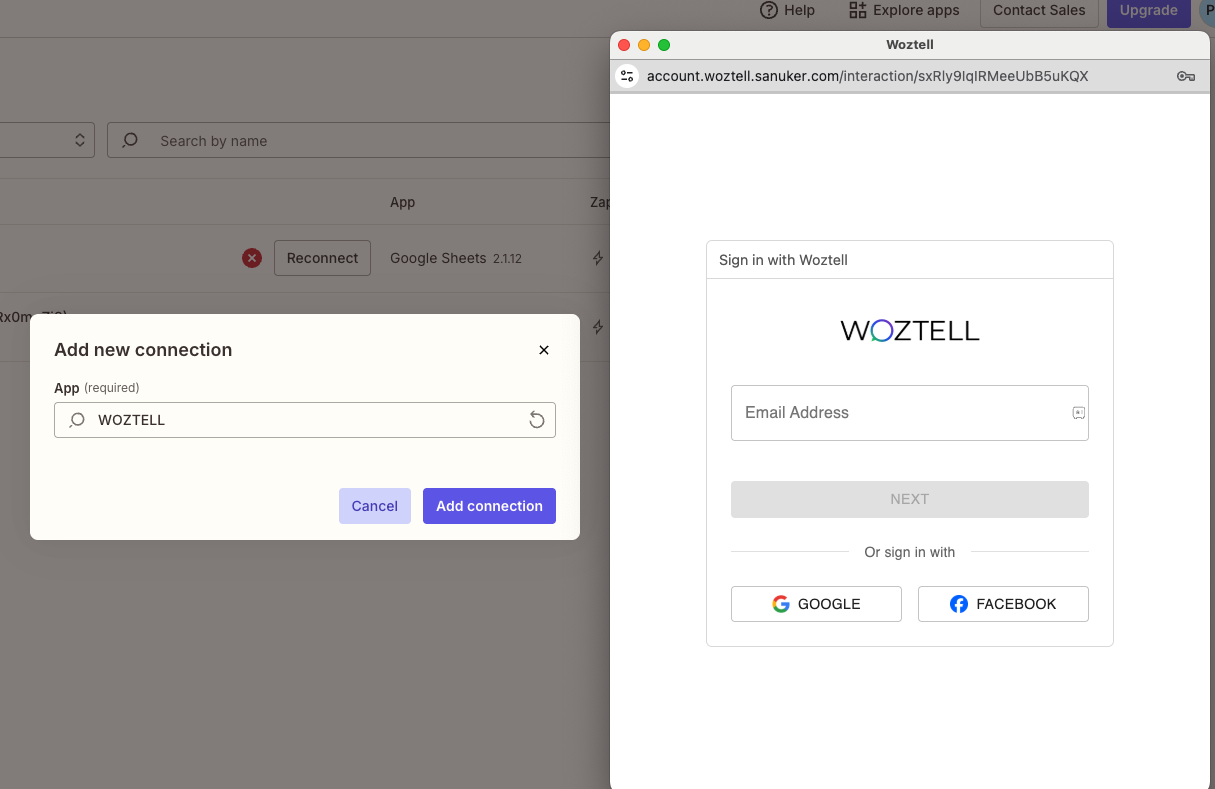1215x789 pixels.
Task: Click the password key icon in address bar
Action: 1186,76
